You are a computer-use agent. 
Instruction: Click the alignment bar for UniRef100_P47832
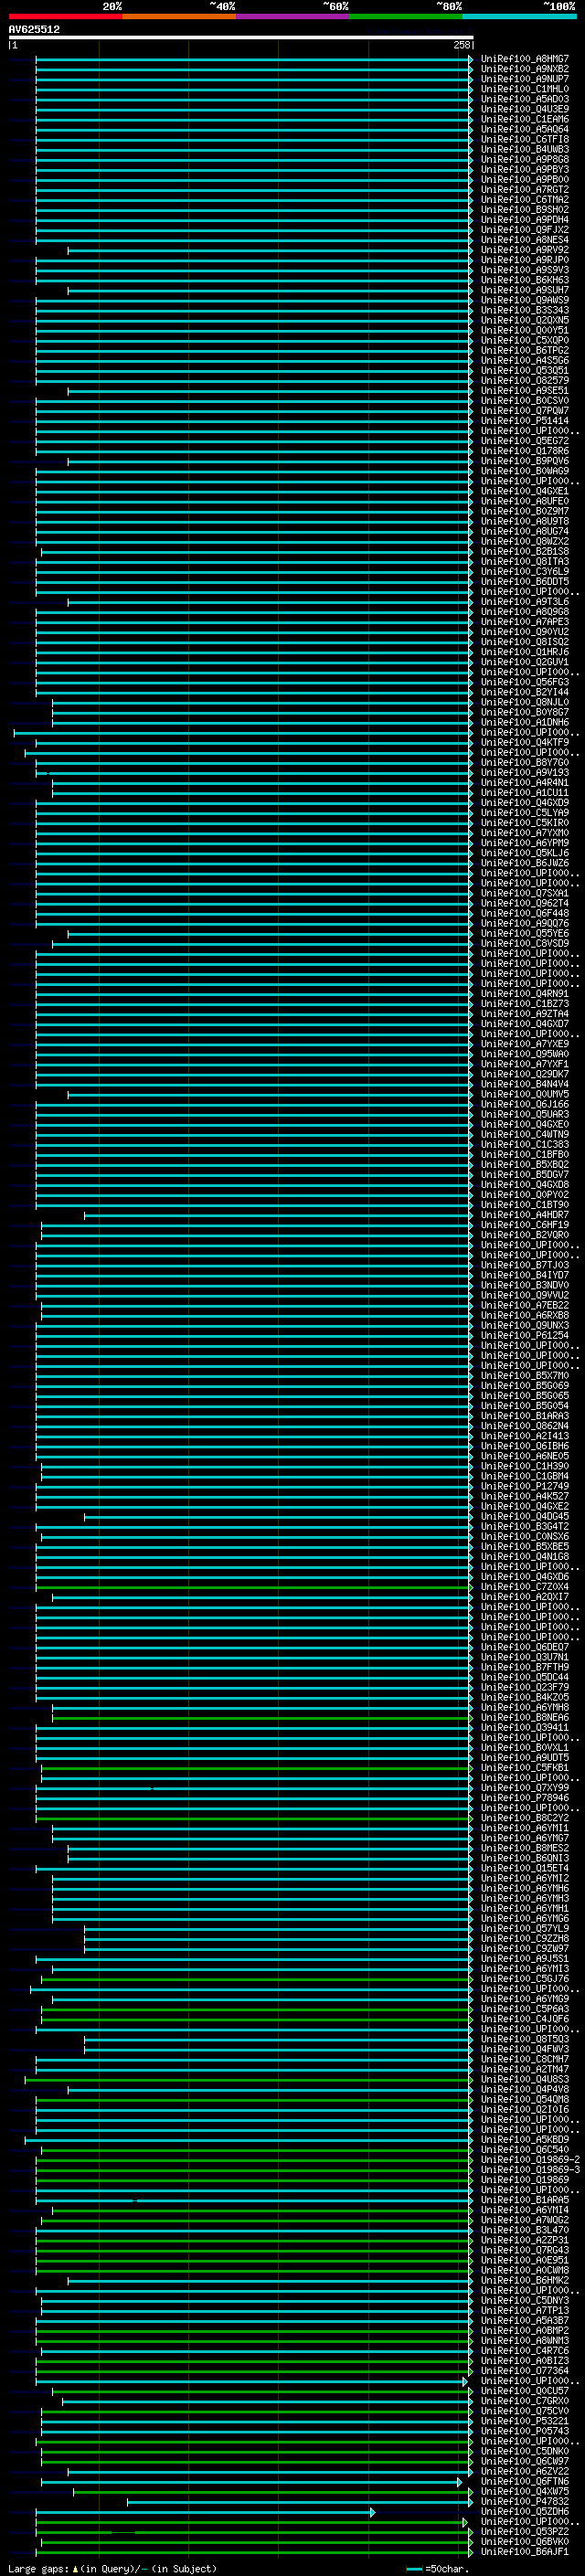(x=300, y=2502)
